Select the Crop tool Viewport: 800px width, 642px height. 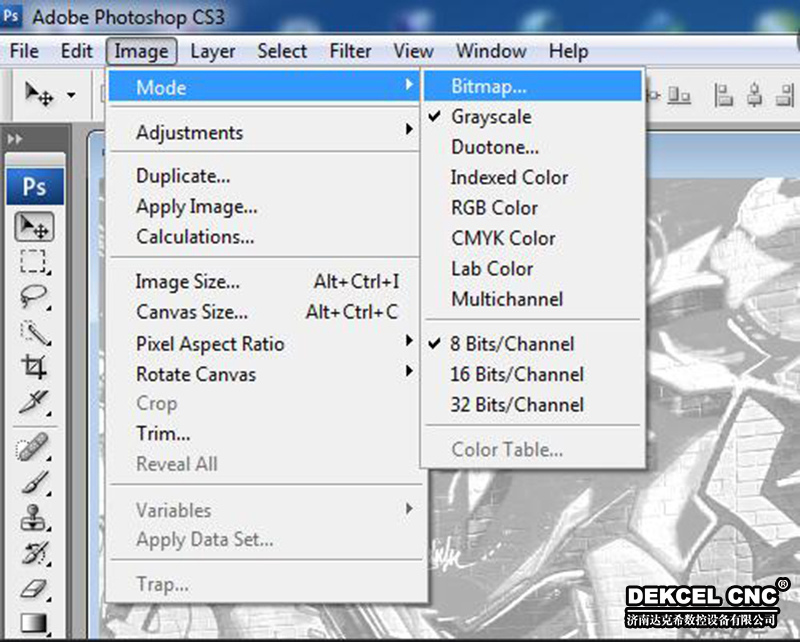point(34,367)
